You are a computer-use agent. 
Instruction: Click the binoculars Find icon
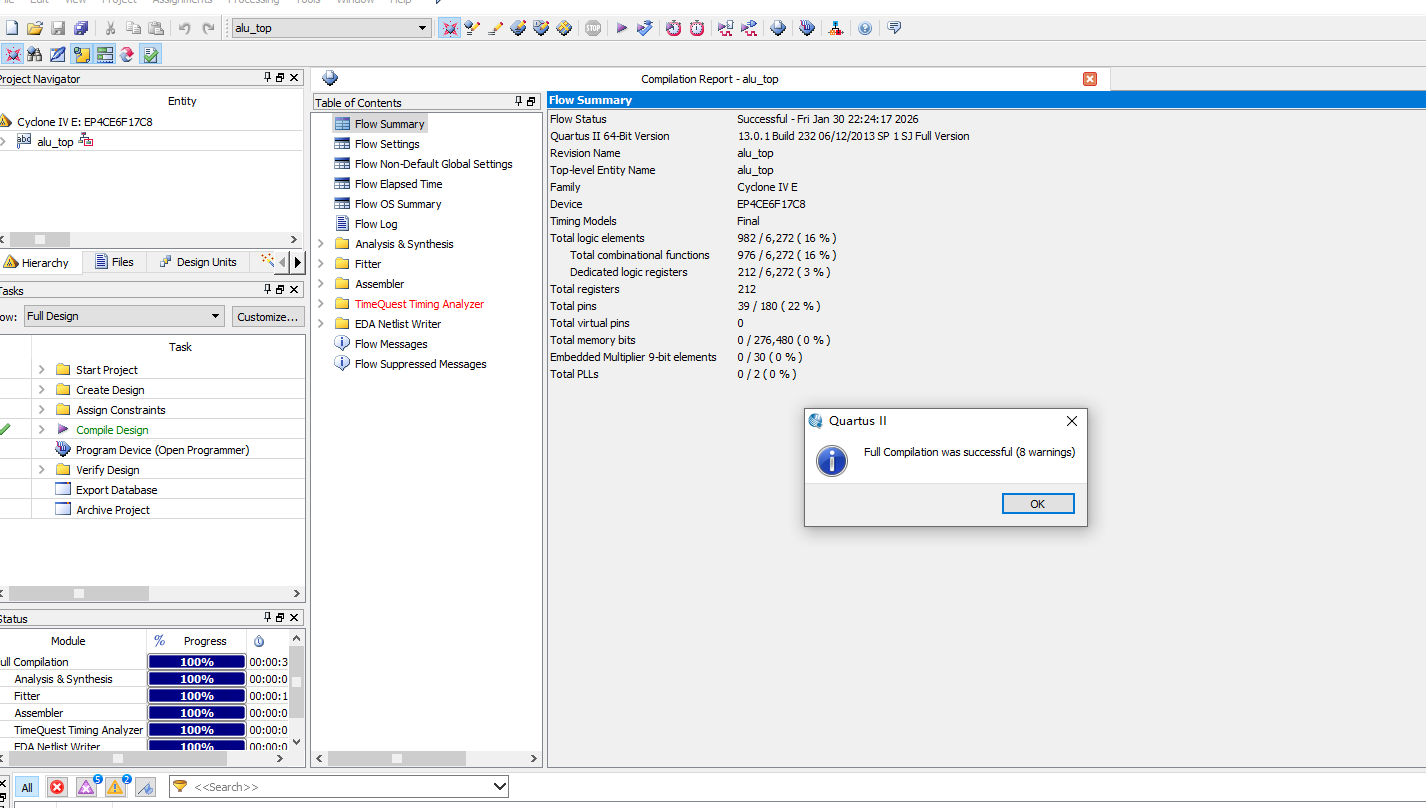click(x=35, y=54)
